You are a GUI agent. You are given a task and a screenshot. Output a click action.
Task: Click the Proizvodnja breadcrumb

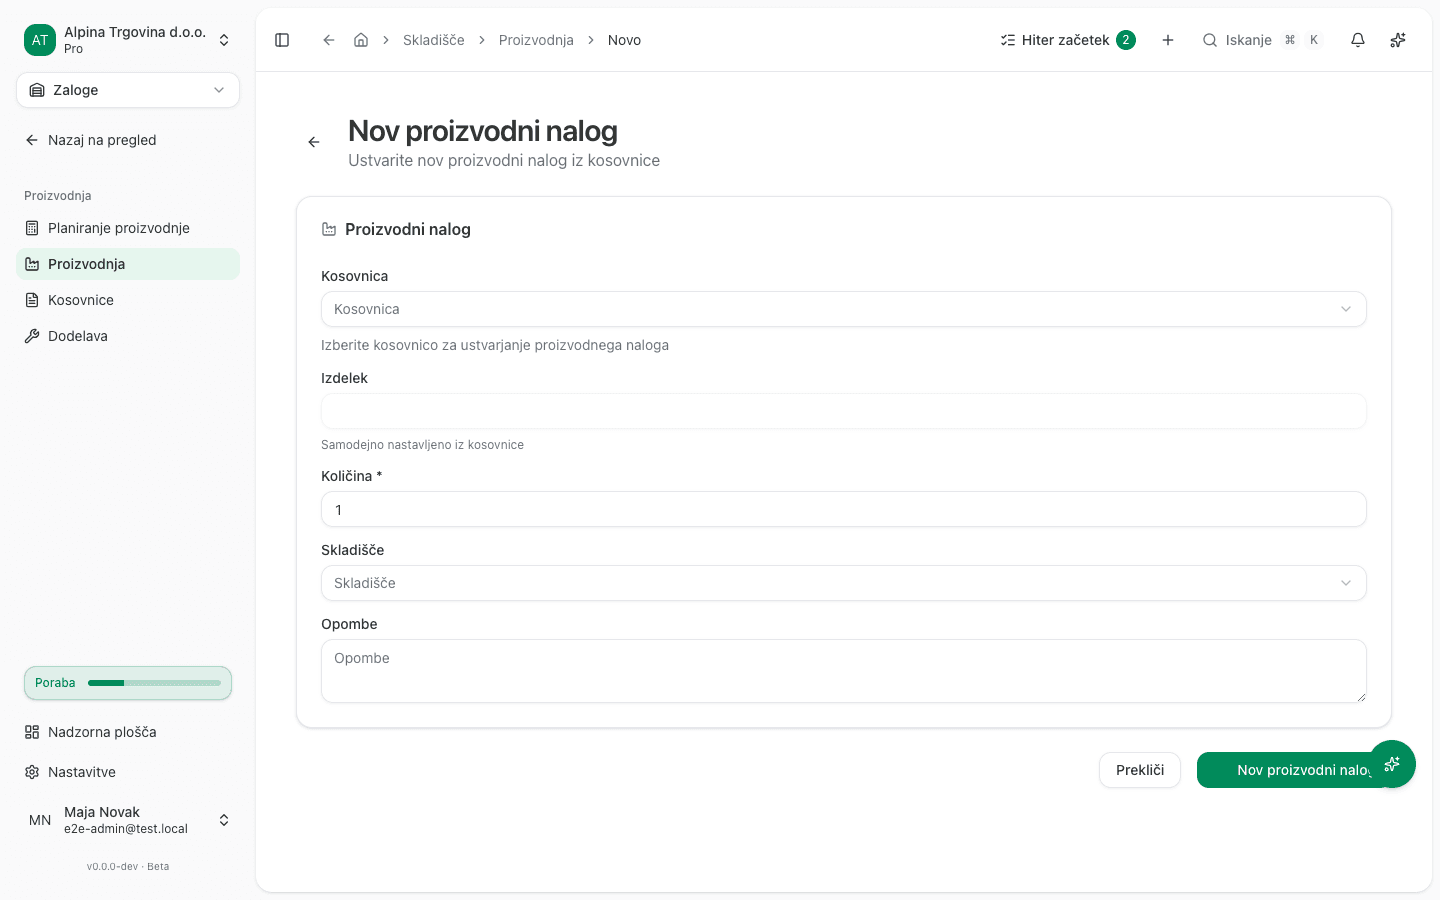(536, 40)
